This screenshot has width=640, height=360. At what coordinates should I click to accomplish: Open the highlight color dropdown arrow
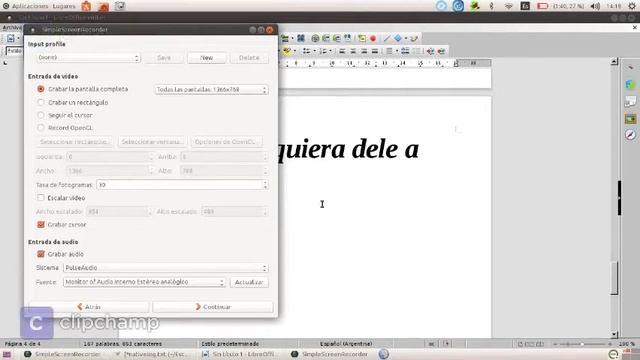pyautogui.click(x=295, y=51)
